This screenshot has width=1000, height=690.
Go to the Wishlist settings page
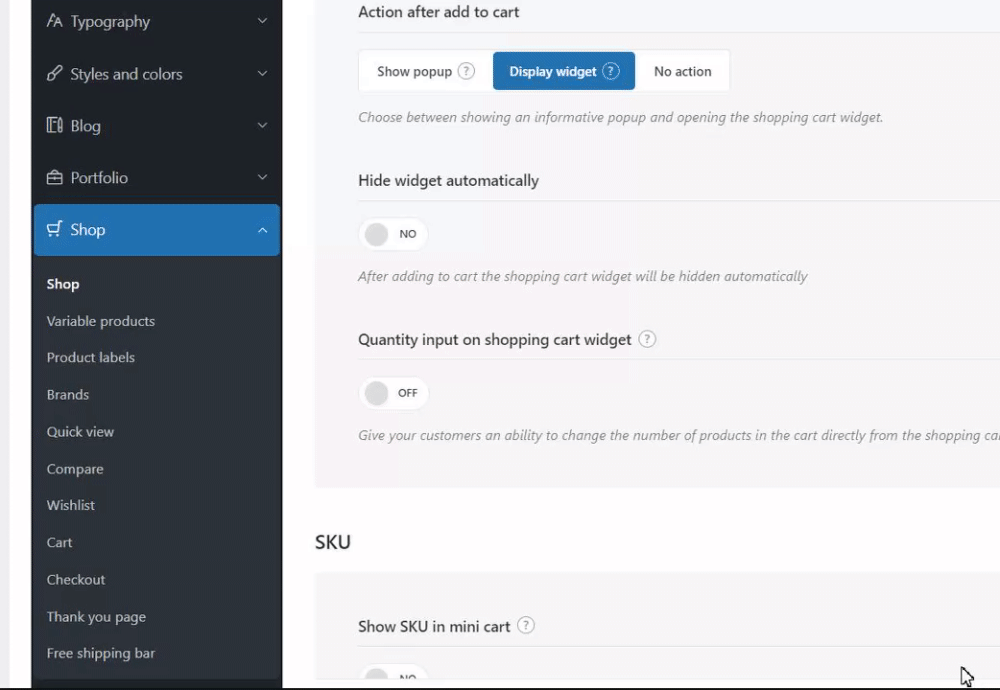[71, 505]
